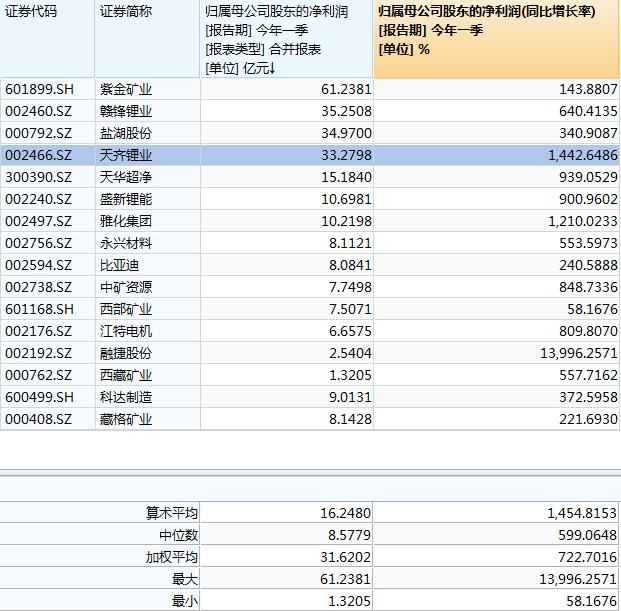Viewport: 621px width, 611px height.
Task: Select arithmetic mean value 16.2480
Action: pos(345,513)
